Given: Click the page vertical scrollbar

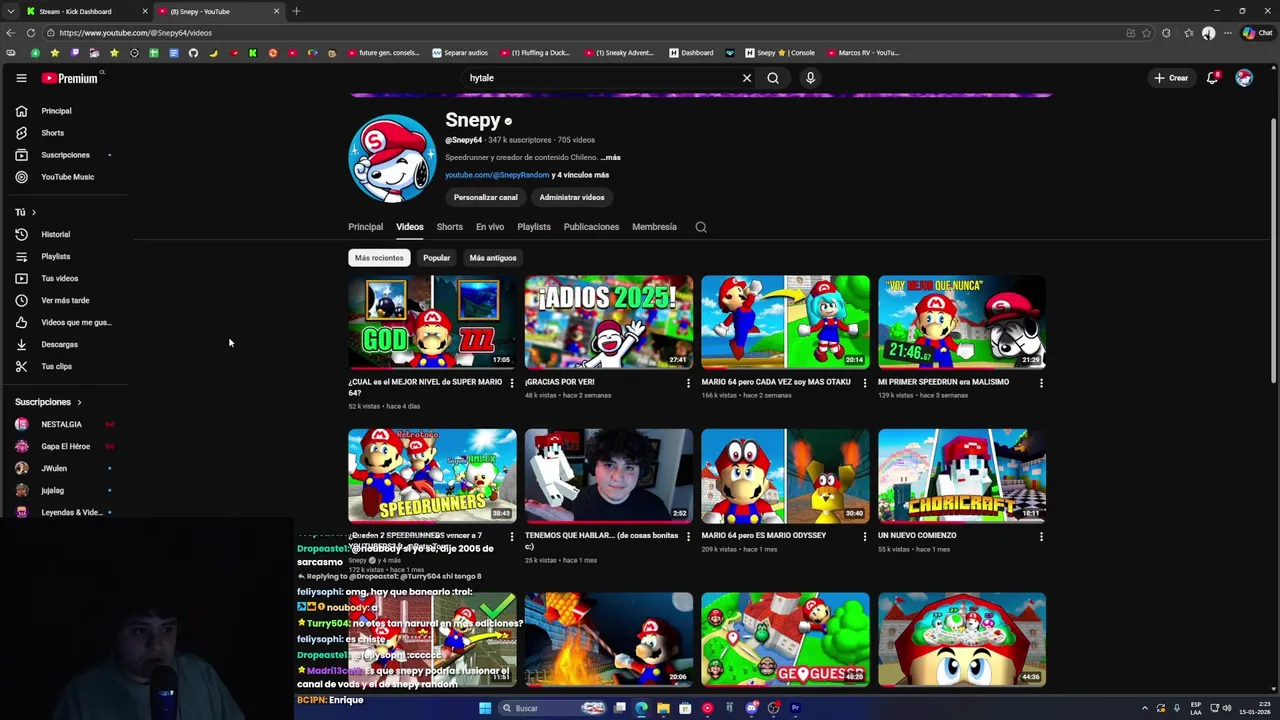Looking at the screenshot, I should 1274,250.
